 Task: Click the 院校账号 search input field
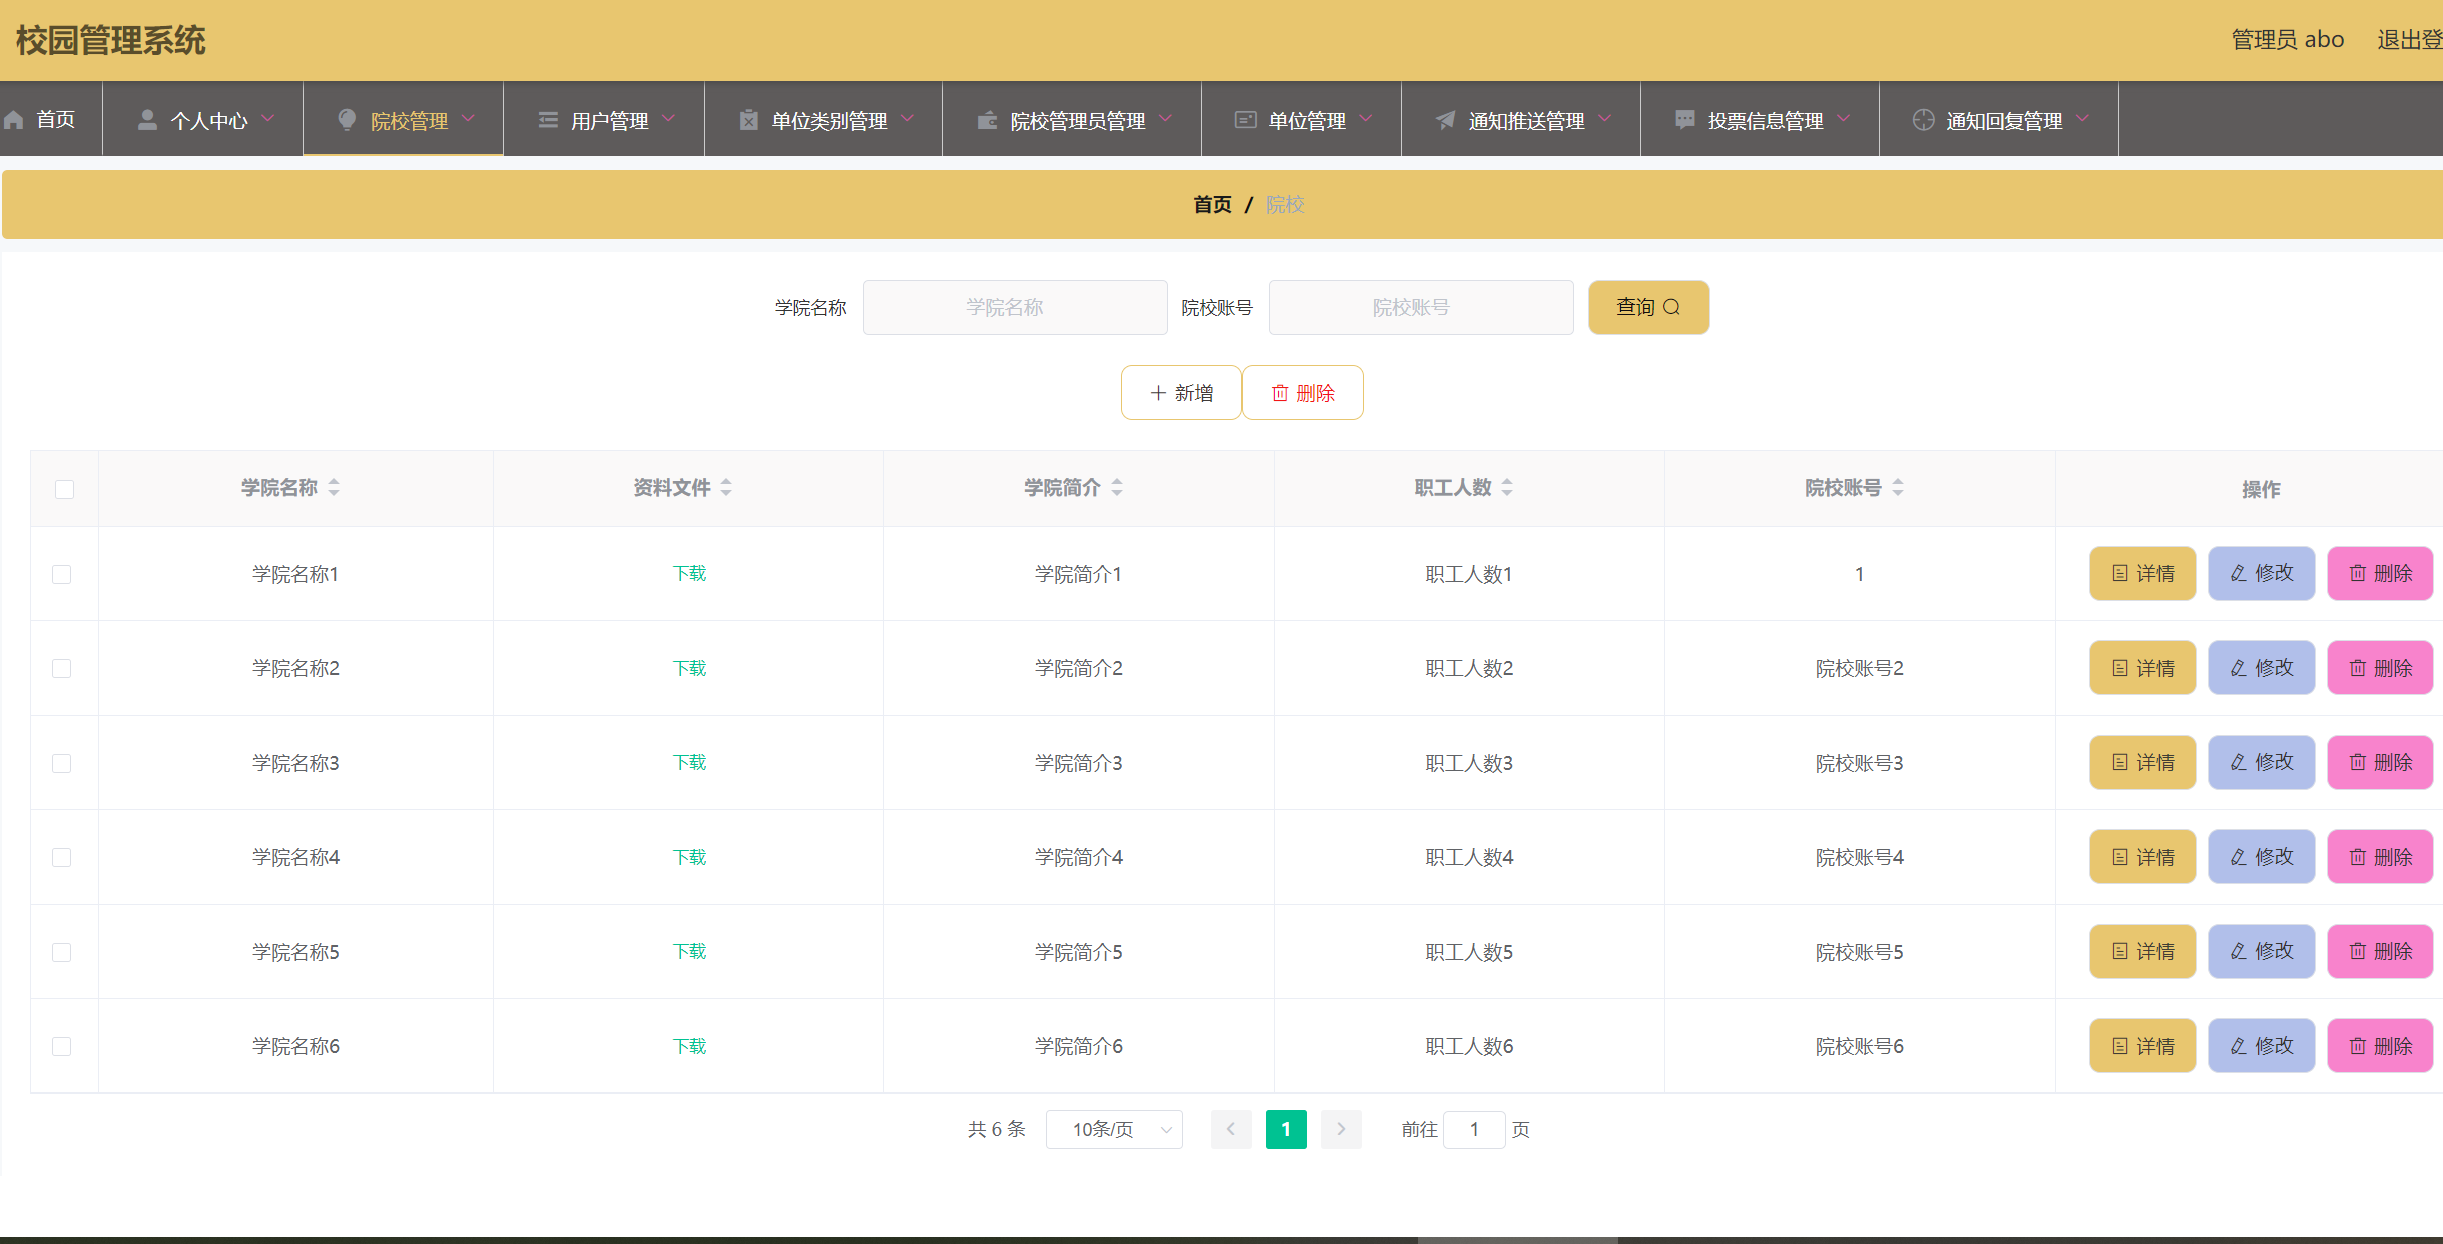point(1420,308)
